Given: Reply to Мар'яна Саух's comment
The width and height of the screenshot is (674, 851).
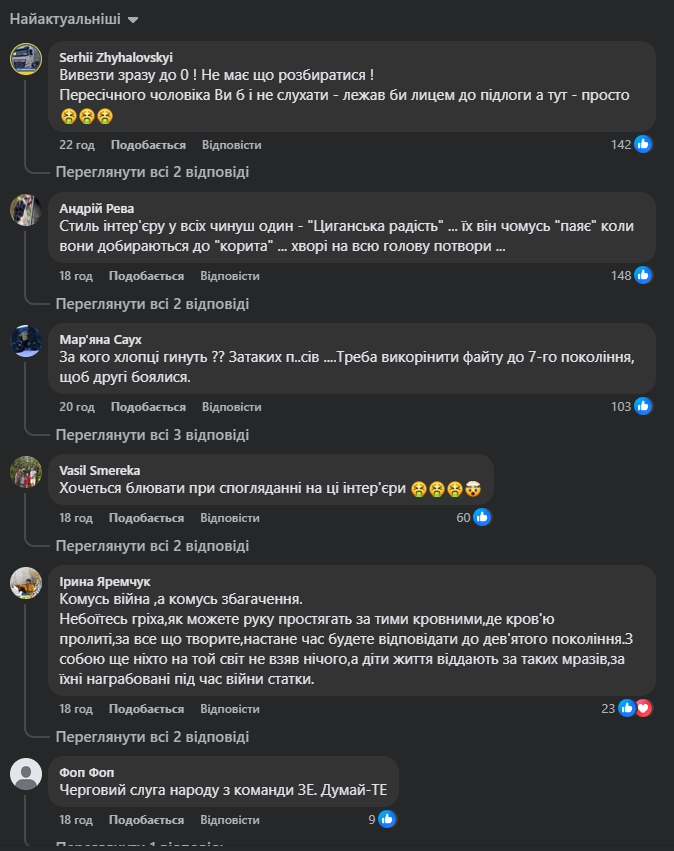Looking at the screenshot, I should (x=231, y=407).
